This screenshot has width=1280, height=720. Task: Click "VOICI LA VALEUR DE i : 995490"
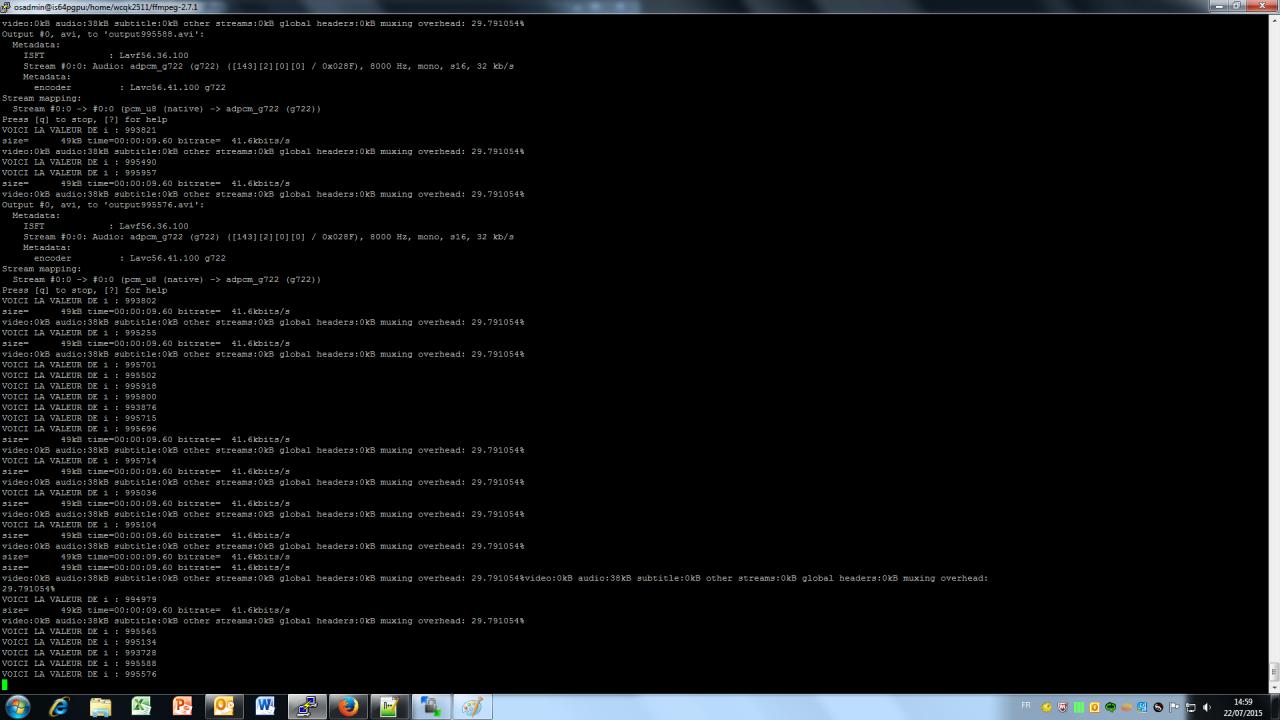pos(79,162)
